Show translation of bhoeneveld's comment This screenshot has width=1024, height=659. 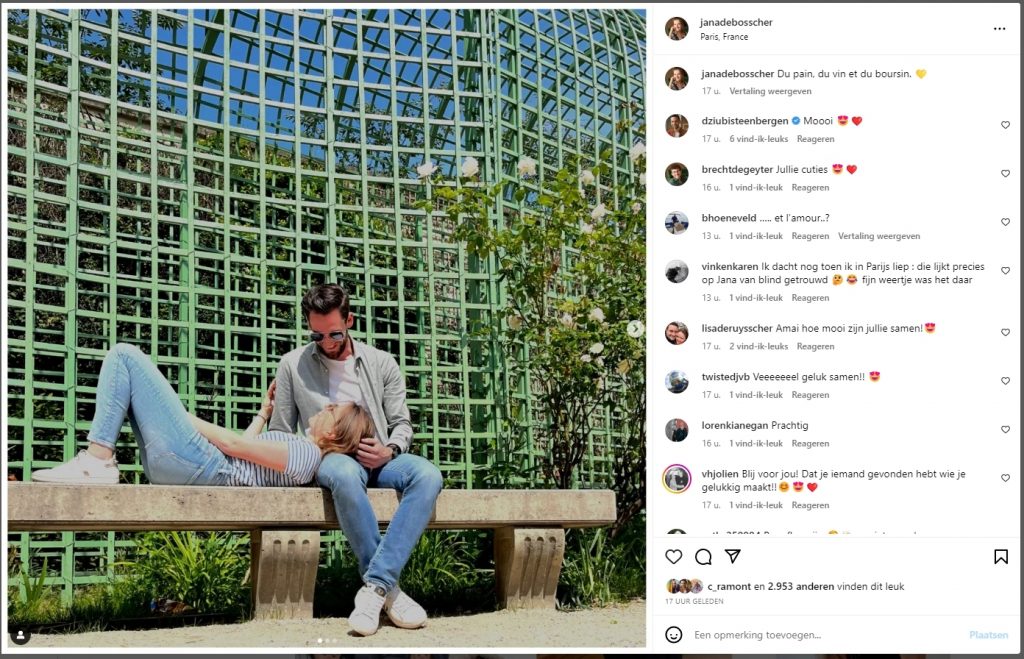coord(878,236)
